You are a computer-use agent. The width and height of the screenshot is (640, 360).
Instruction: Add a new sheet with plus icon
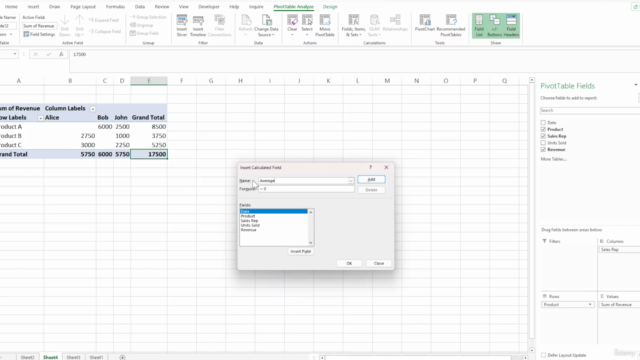click(122, 357)
